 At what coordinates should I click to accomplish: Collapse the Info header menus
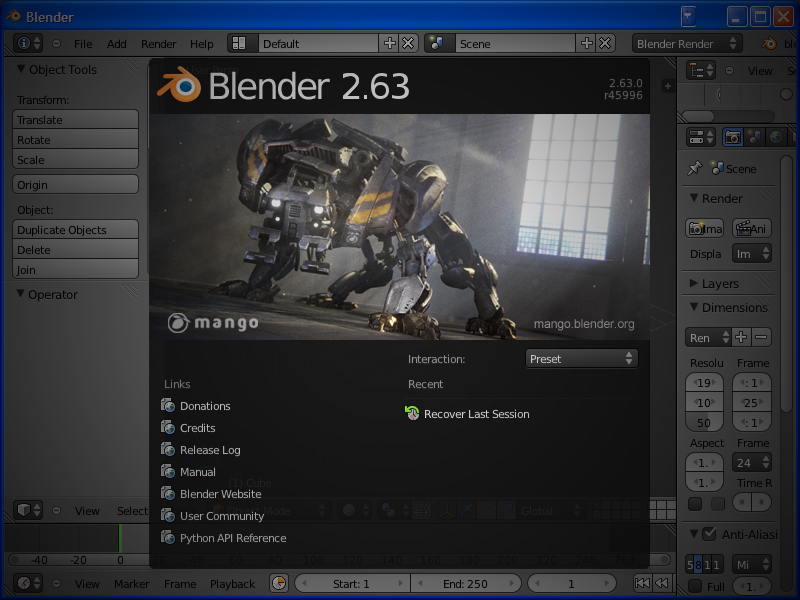(56, 43)
